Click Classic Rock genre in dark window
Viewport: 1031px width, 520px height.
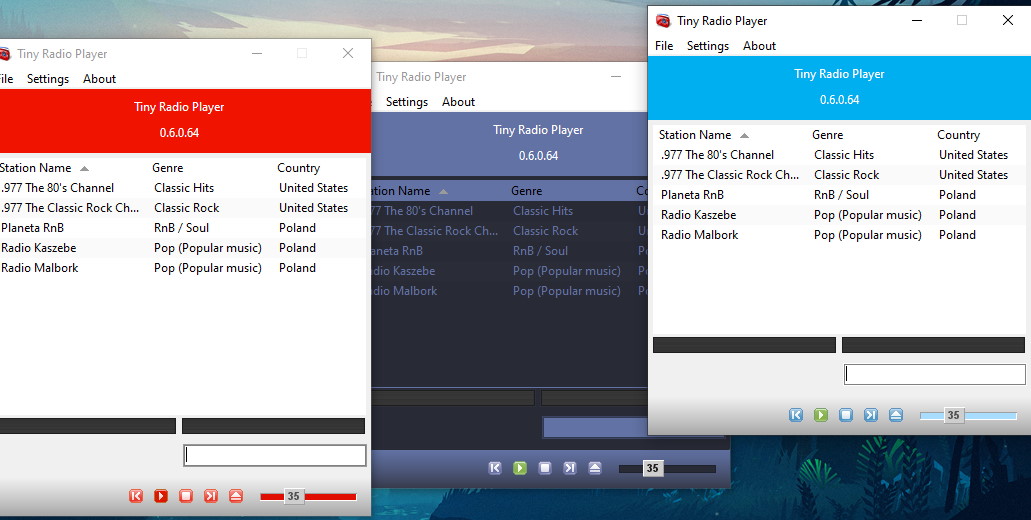point(545,231)
